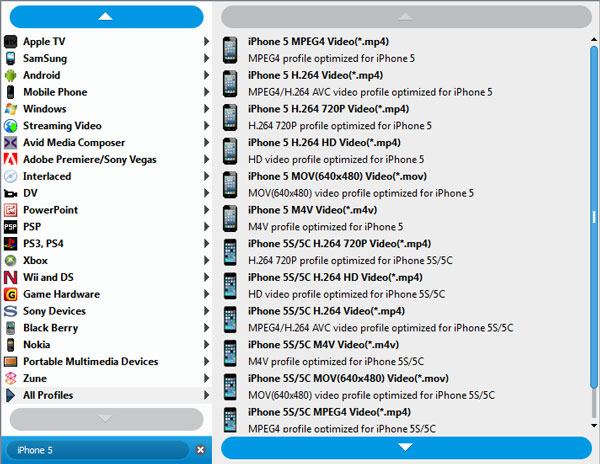This screenshot has height=464, width=600.
Task: Select iPhone 5S/5C MPEG4 Video(*.mp4)
Action: (x=406, y=419)
